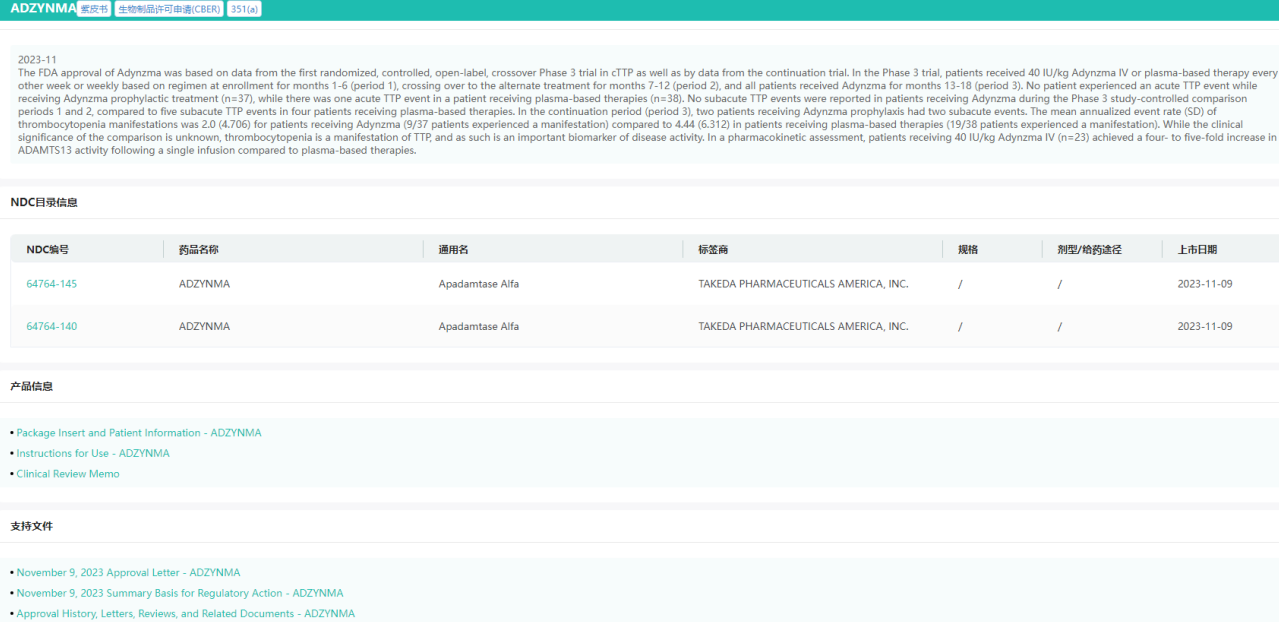Select Apadamtase Alfa in 64764-140 row
Screen dimensions: 1279x622
pos(478,326)
